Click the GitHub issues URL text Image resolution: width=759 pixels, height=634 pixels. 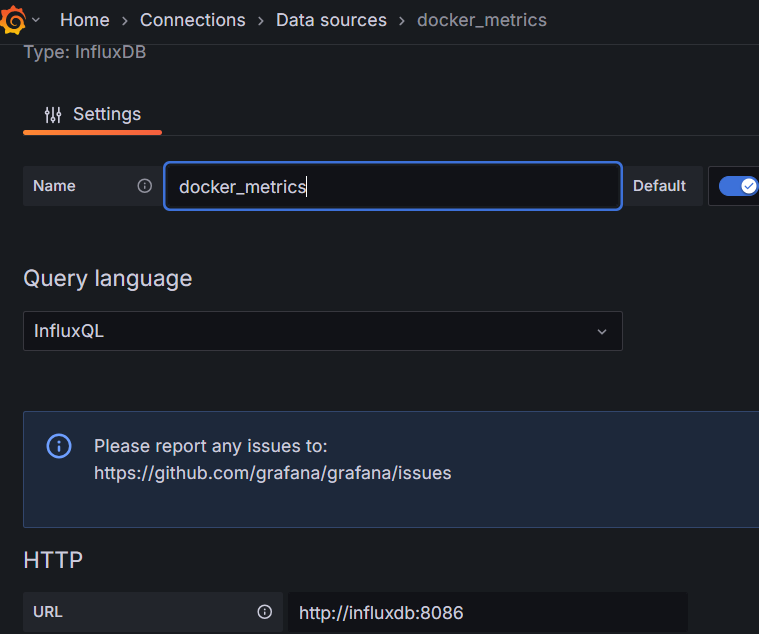coord(273,473)
